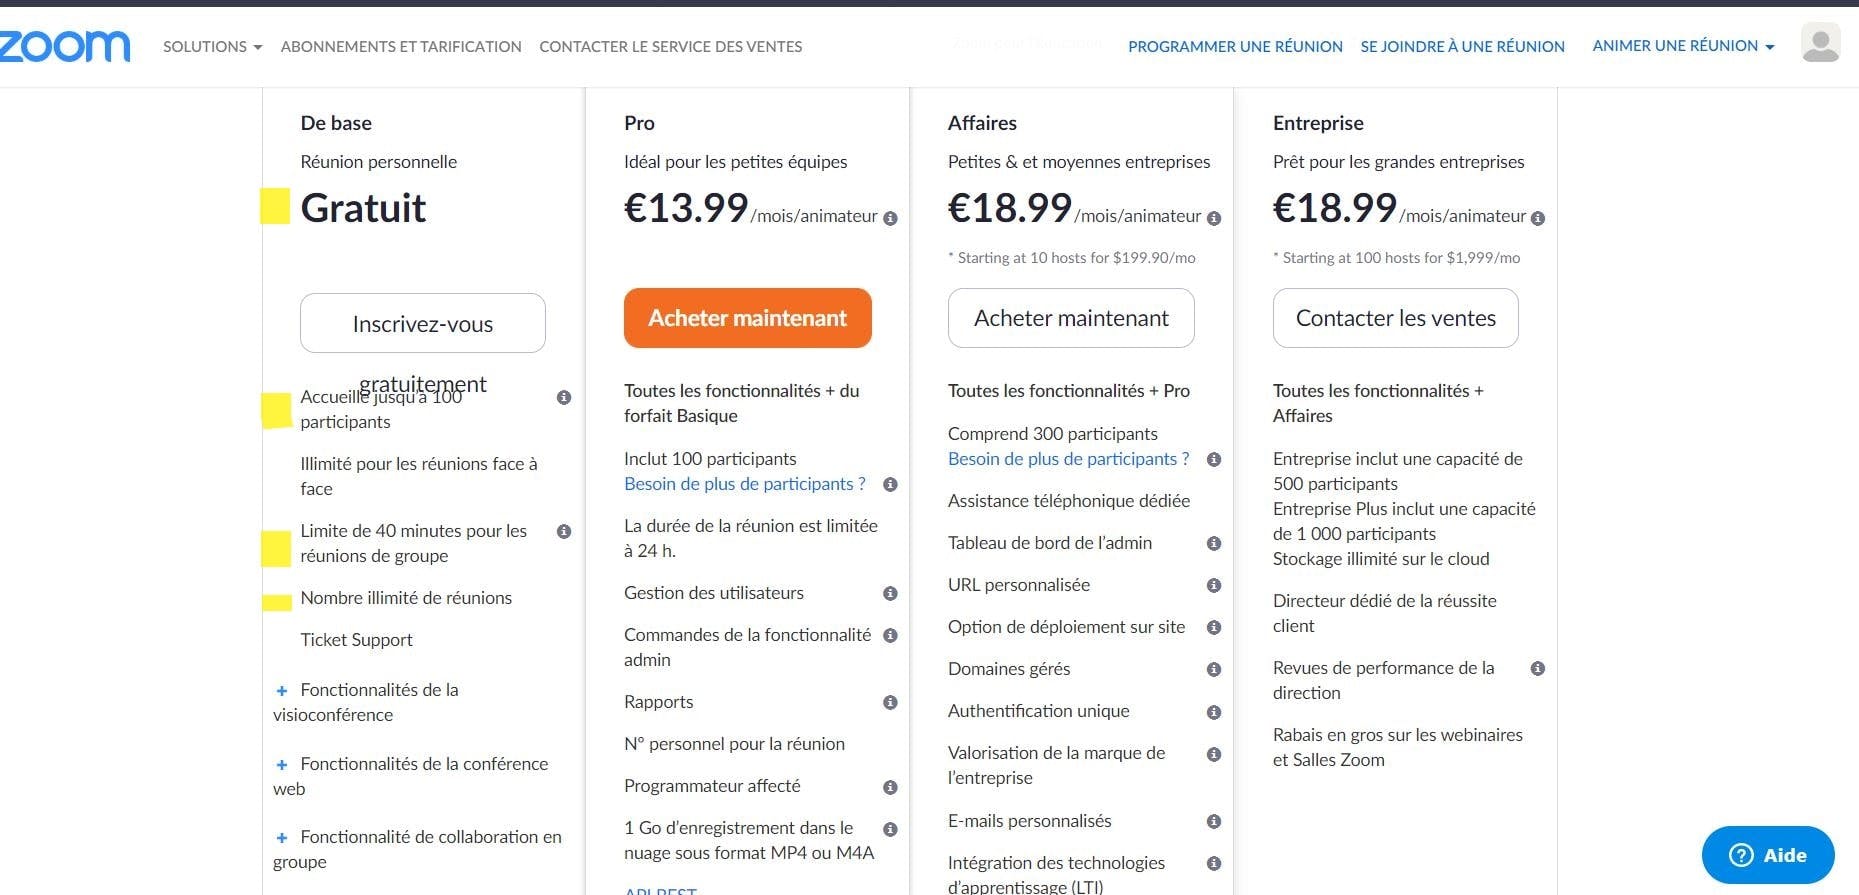The width and height of the screenshot is (1859, 895).
Task: Click orange Acheter maintenant button for Pro
Action: click(x=748, y=318)
